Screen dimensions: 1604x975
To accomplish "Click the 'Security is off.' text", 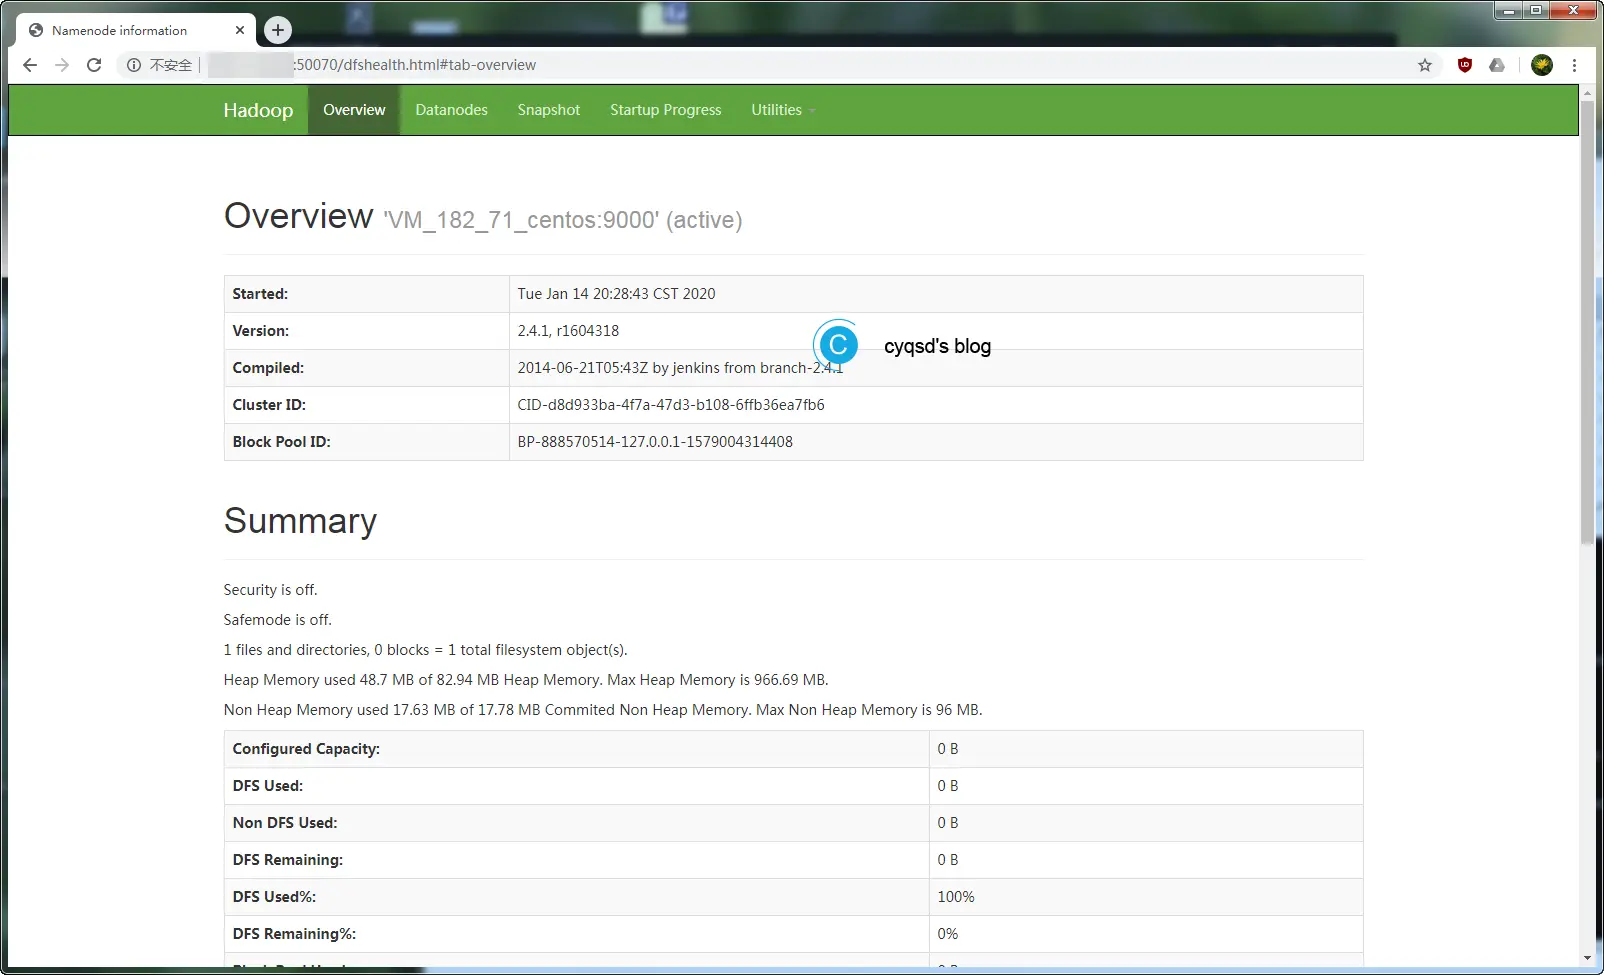I will [x=270, y=590].
